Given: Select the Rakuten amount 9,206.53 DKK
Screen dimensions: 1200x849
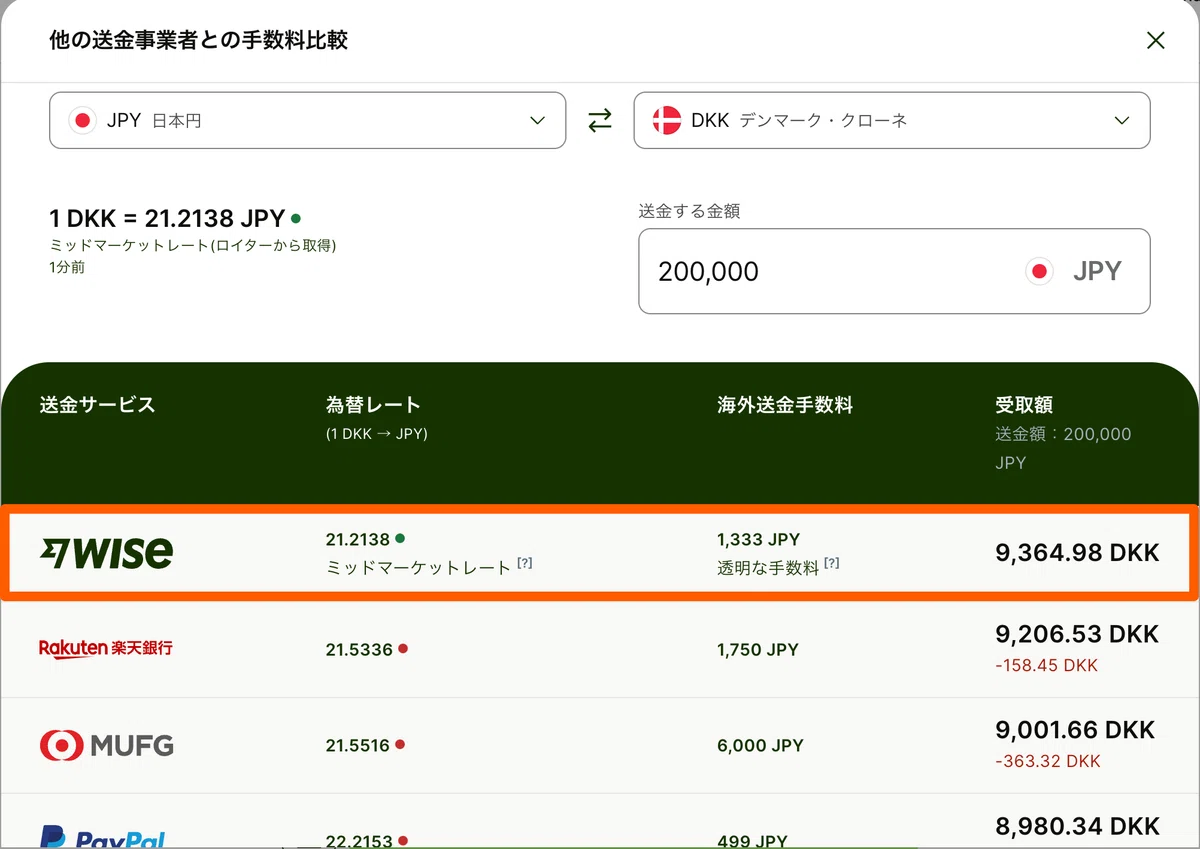Looking at the screenshot, I should coord(1077,634).
